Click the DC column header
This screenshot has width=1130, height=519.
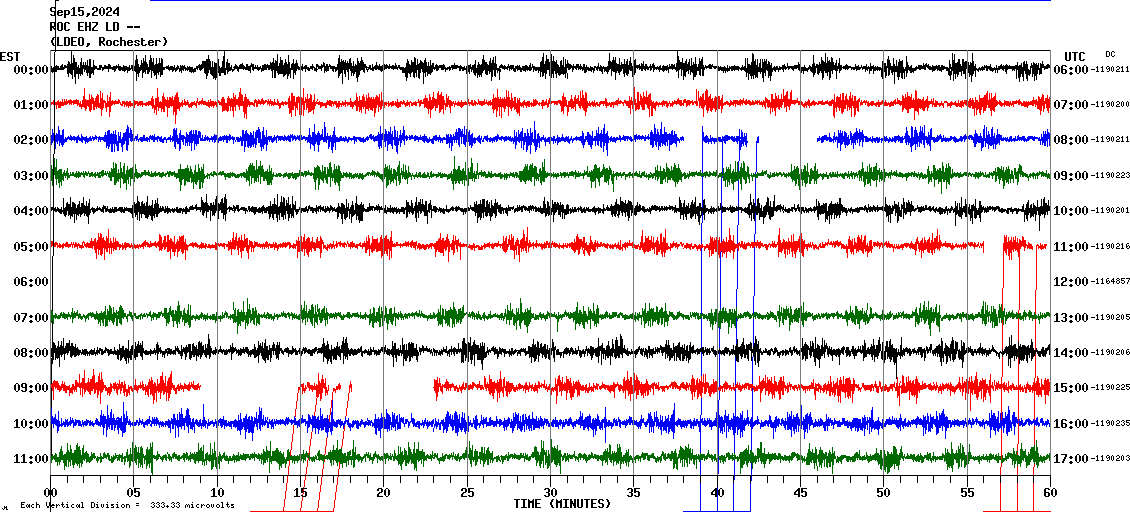click(x=1110, y=54)
